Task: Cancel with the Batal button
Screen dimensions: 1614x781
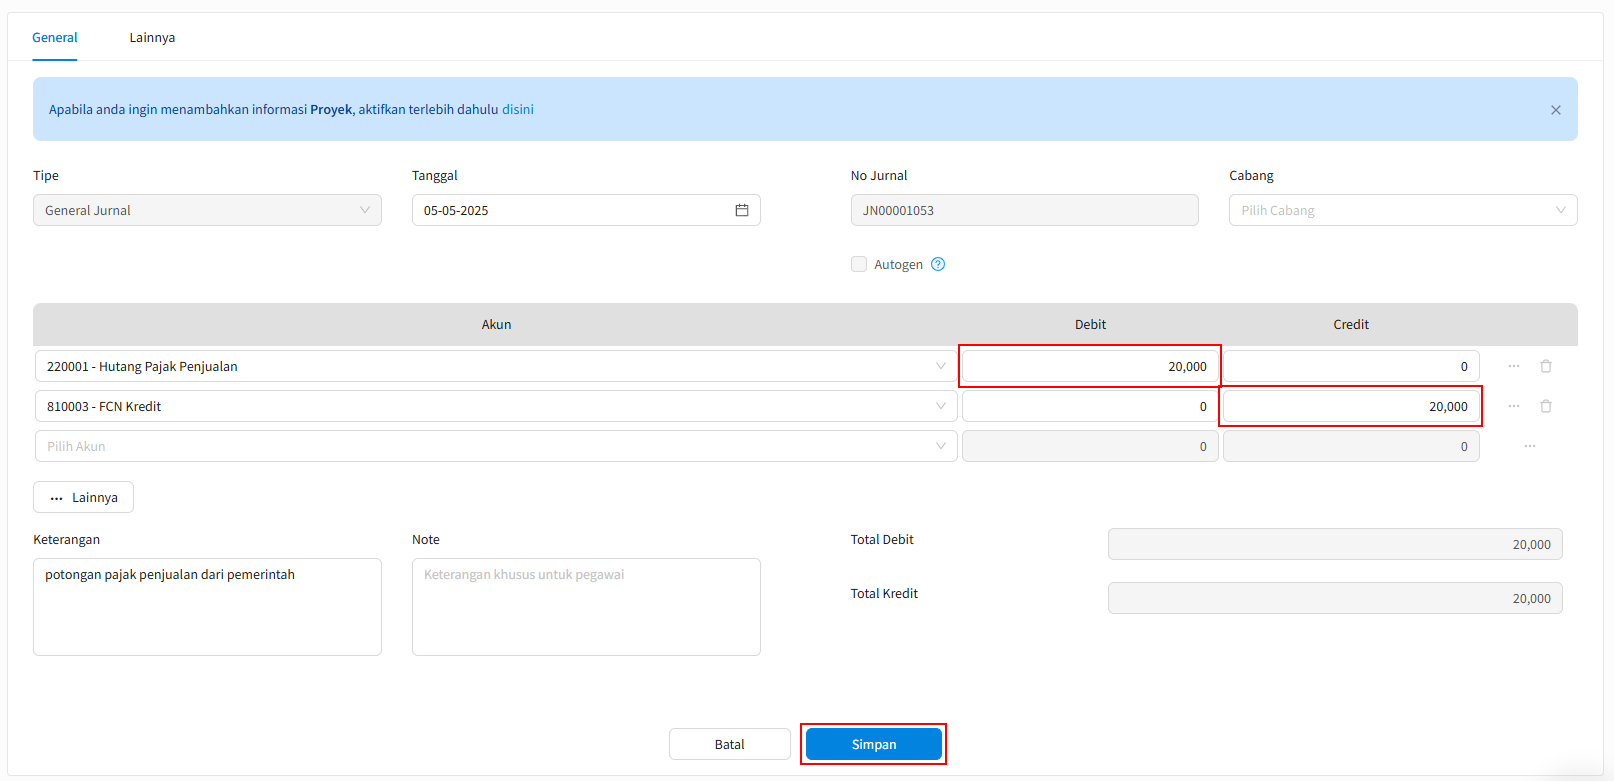Action: point(730,744)
